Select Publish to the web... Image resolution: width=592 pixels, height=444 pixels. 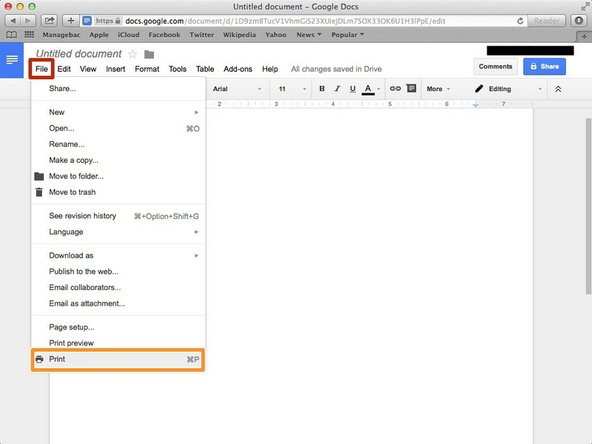coord(118,271)
